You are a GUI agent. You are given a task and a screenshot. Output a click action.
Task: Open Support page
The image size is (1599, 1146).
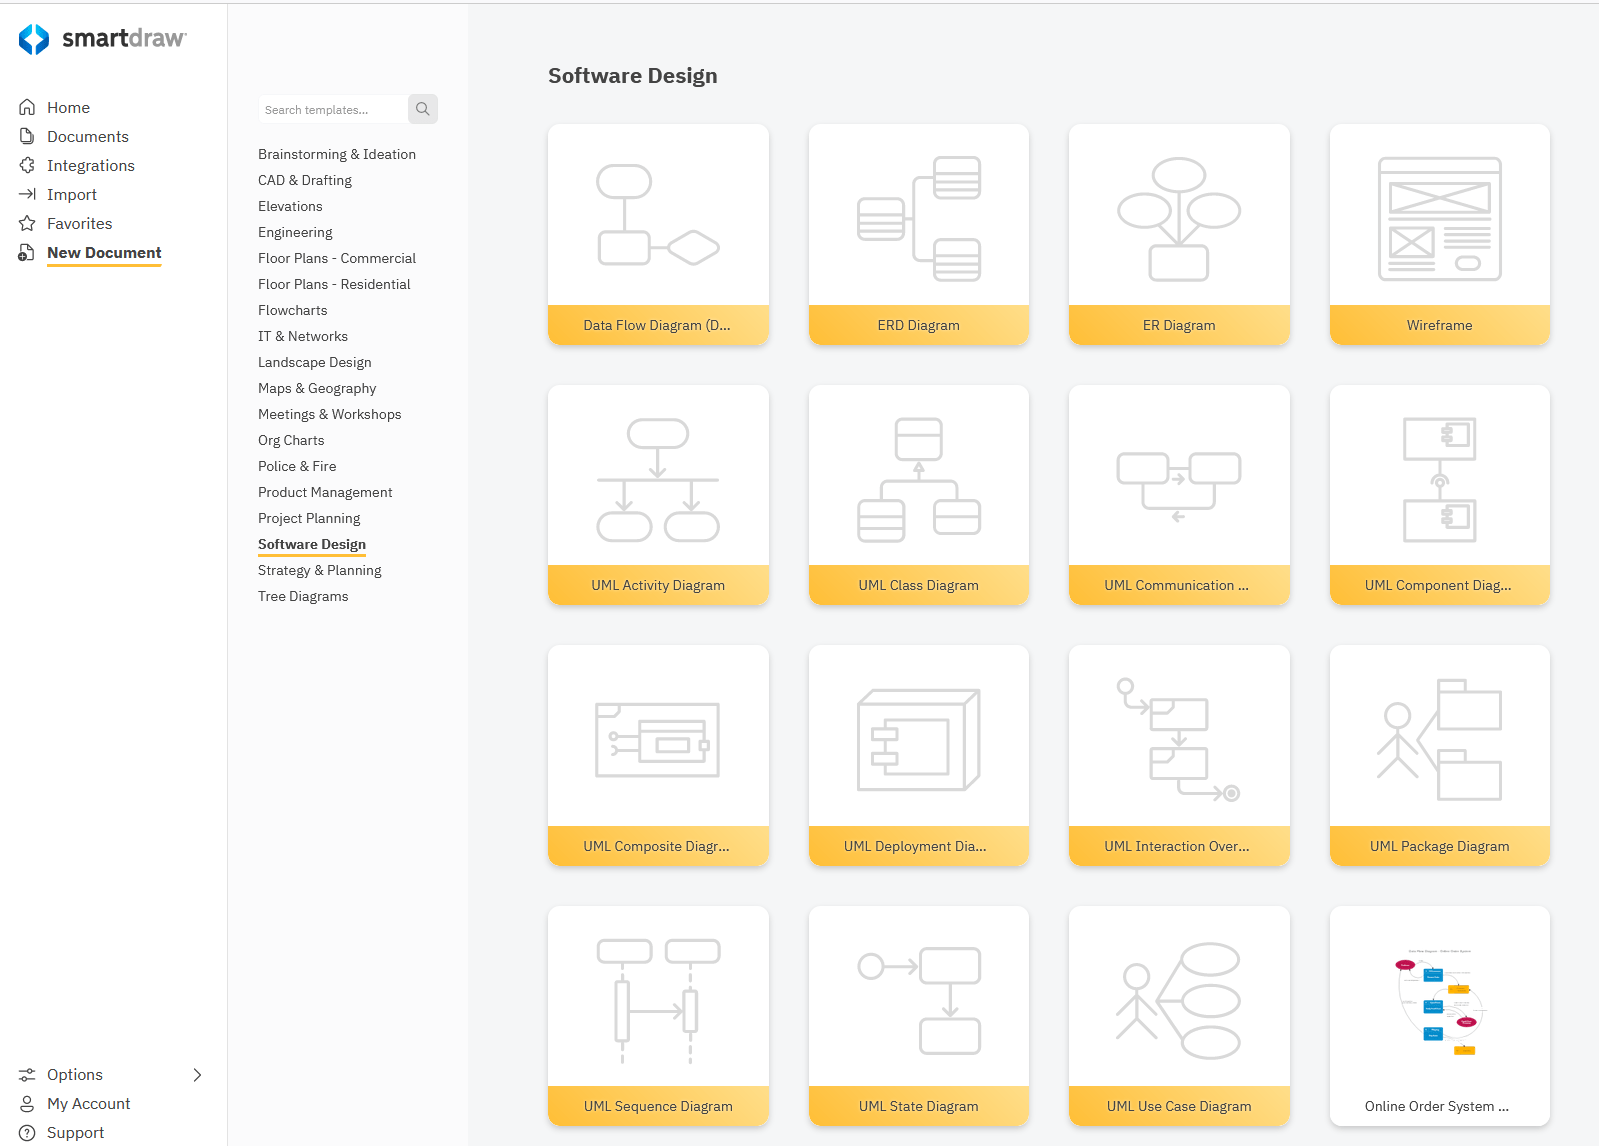pyautogui.click(x=76, y=1133)
